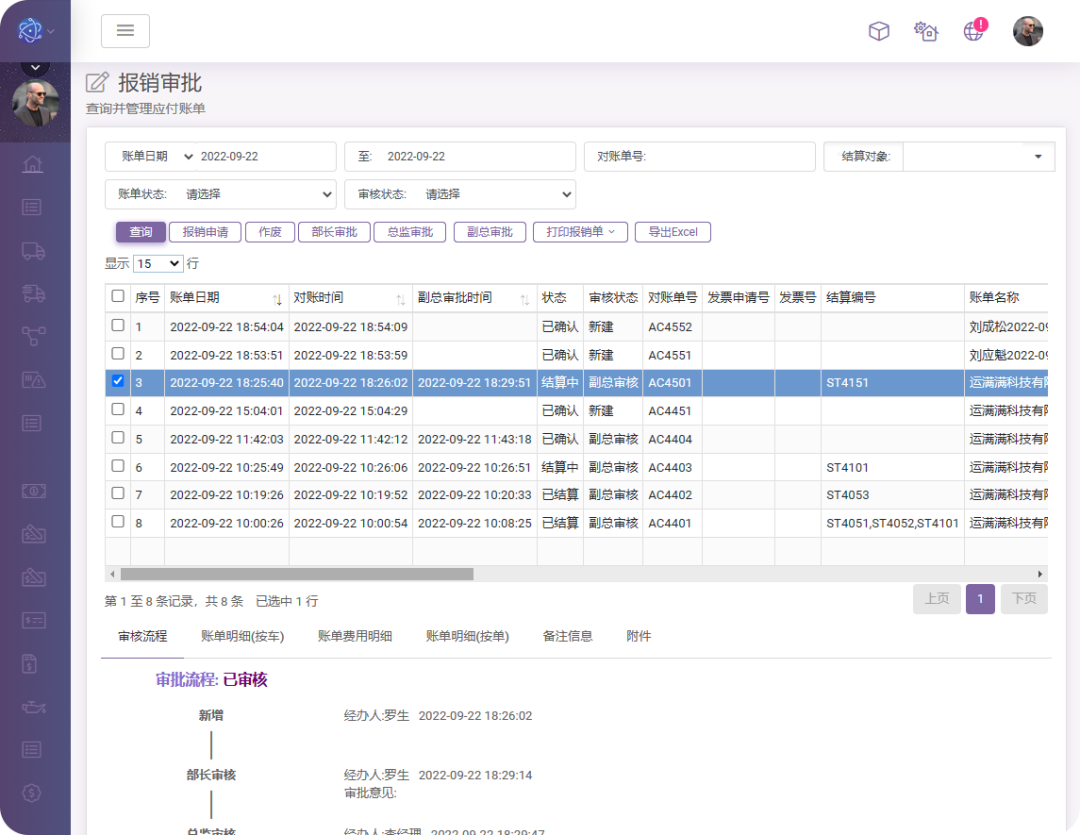Open the gear-and-home settings icon
Image resolution: width=1080 pixels, height=835 pixels.
point(926,31)
